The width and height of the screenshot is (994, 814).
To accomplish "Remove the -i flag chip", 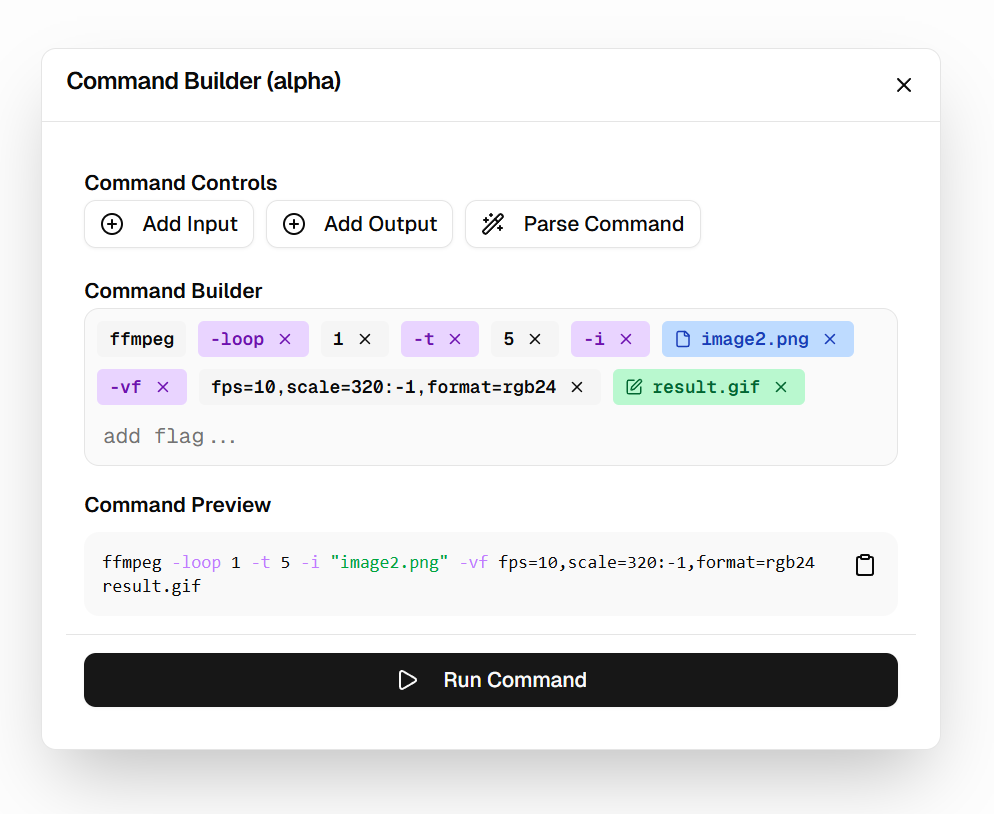I will [626, 340].
